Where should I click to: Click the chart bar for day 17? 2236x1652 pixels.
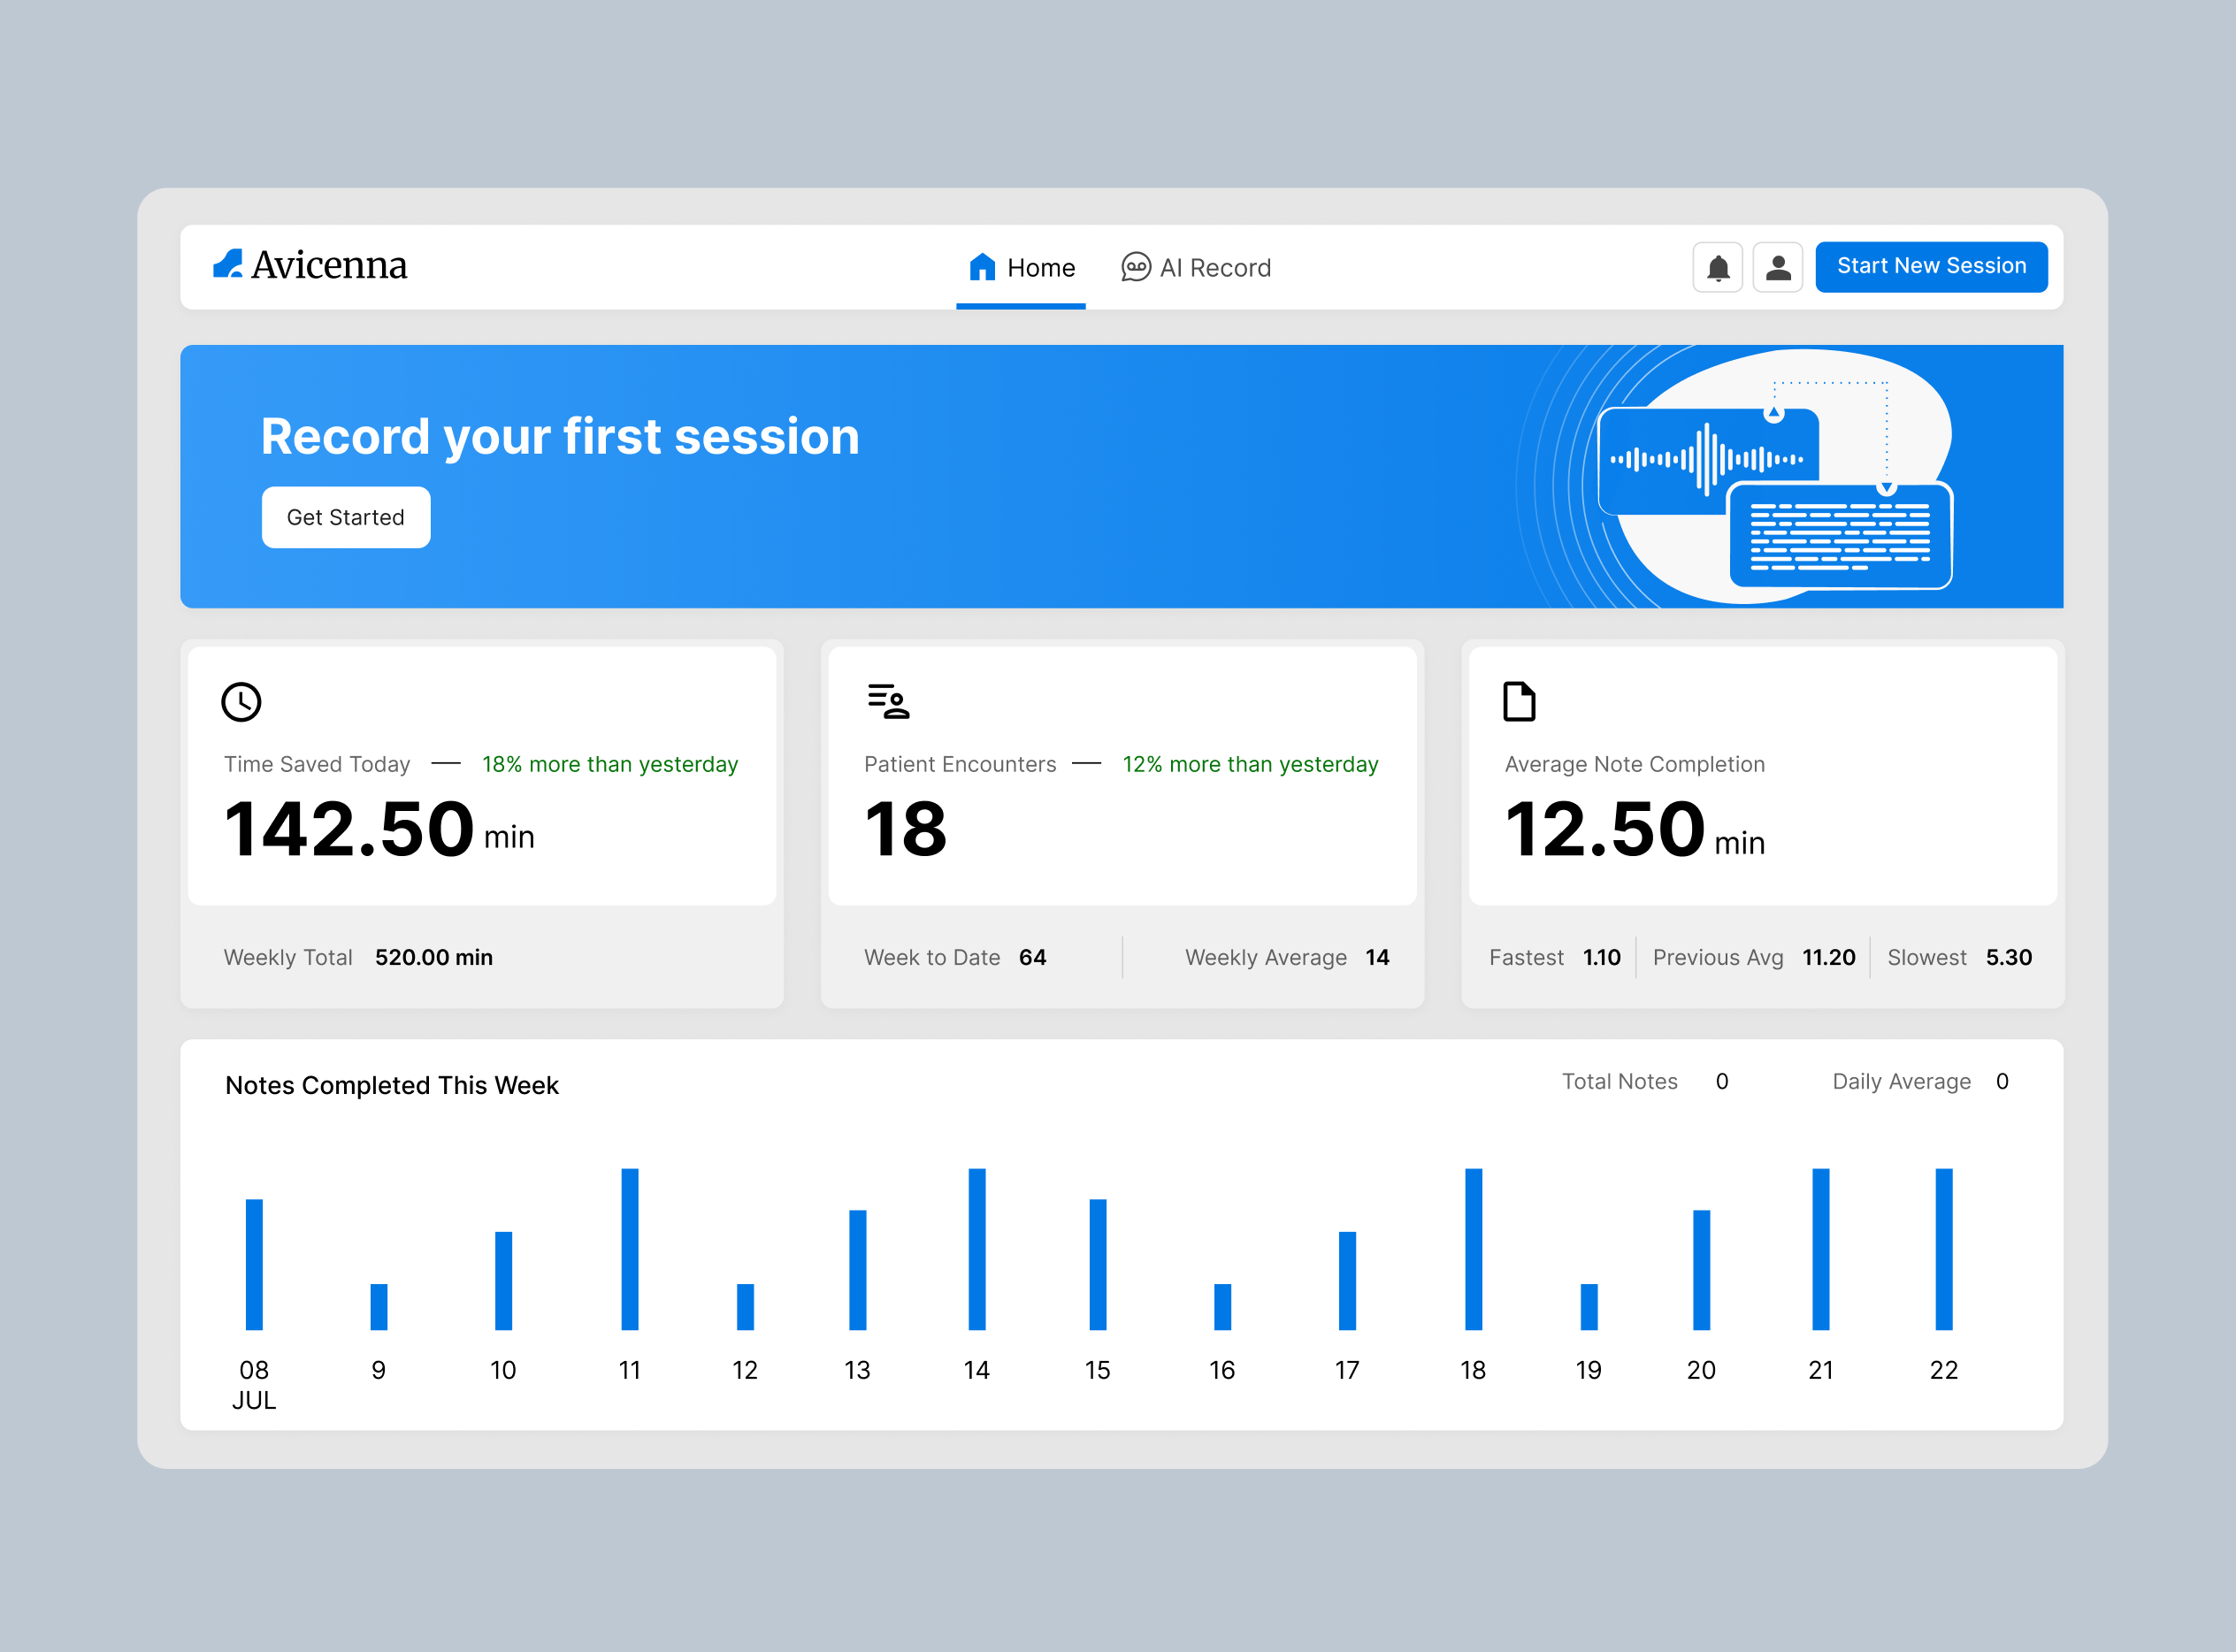coord(1347,1280)
